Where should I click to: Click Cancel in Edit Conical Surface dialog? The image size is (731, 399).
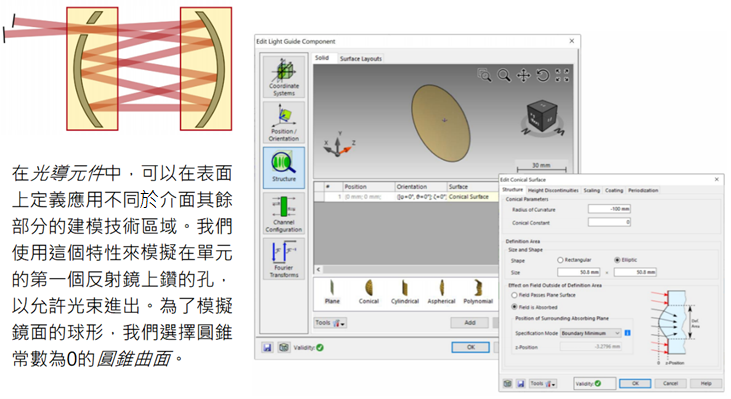pos(670,383)
